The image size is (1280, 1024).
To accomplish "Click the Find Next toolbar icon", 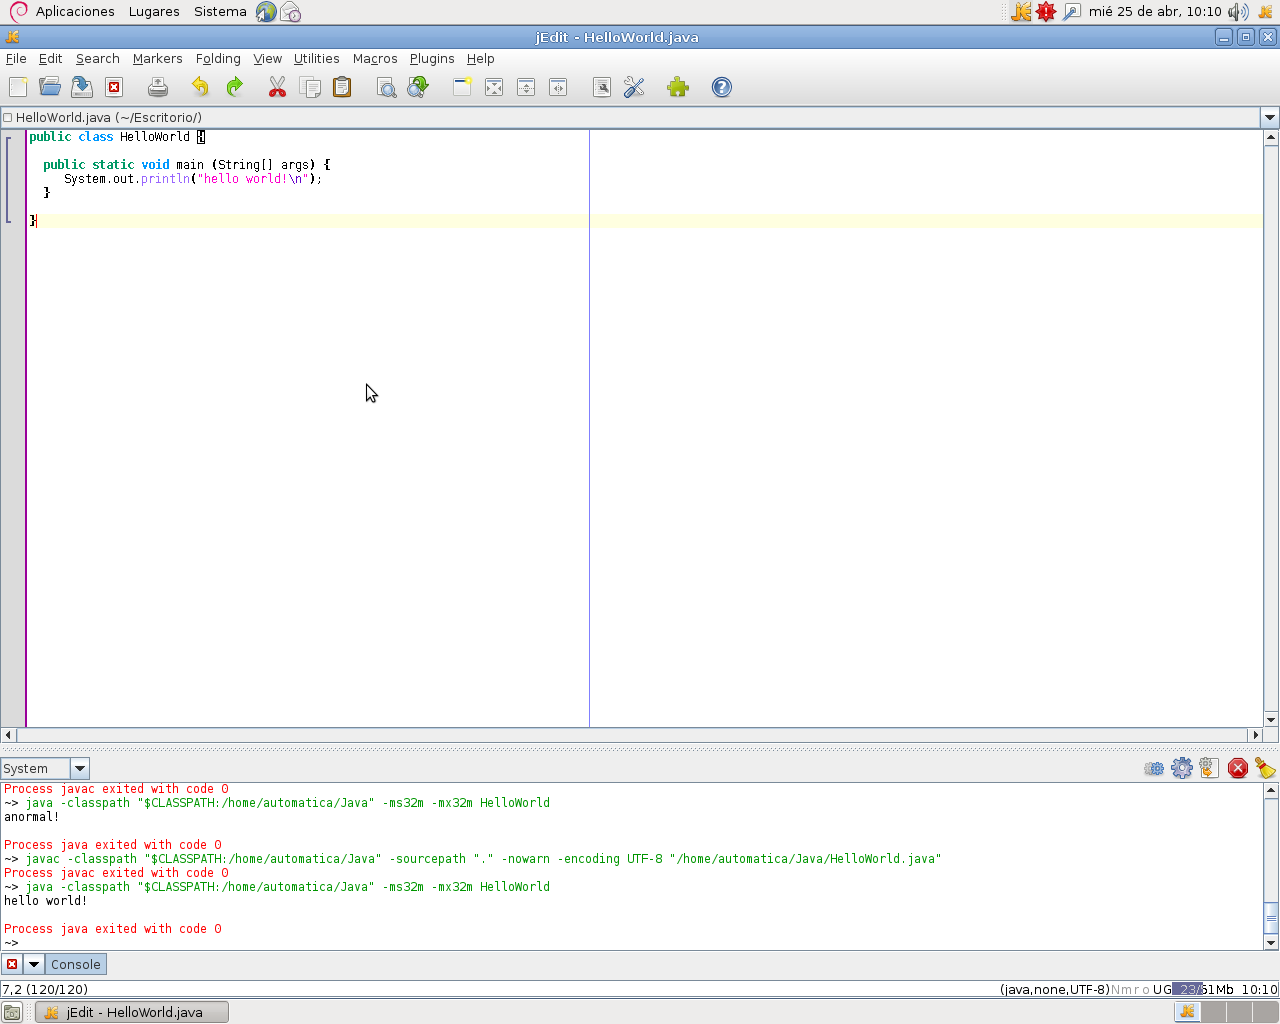I will click(x=418, y=87).
